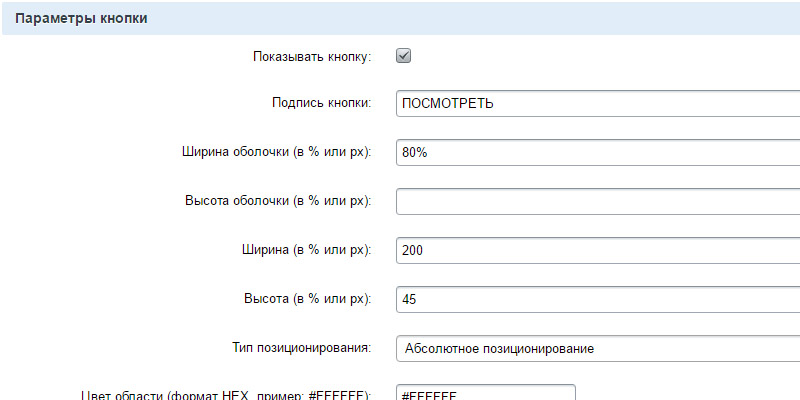Click the Ширина (в % или px) label

[x=306, y=250]
